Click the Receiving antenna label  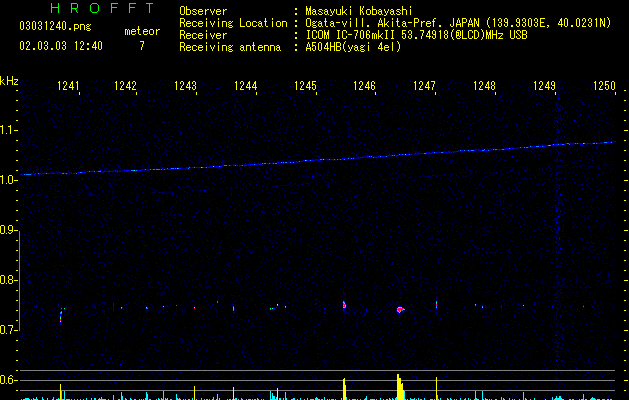pyautogui.click(x=230, y=47)
